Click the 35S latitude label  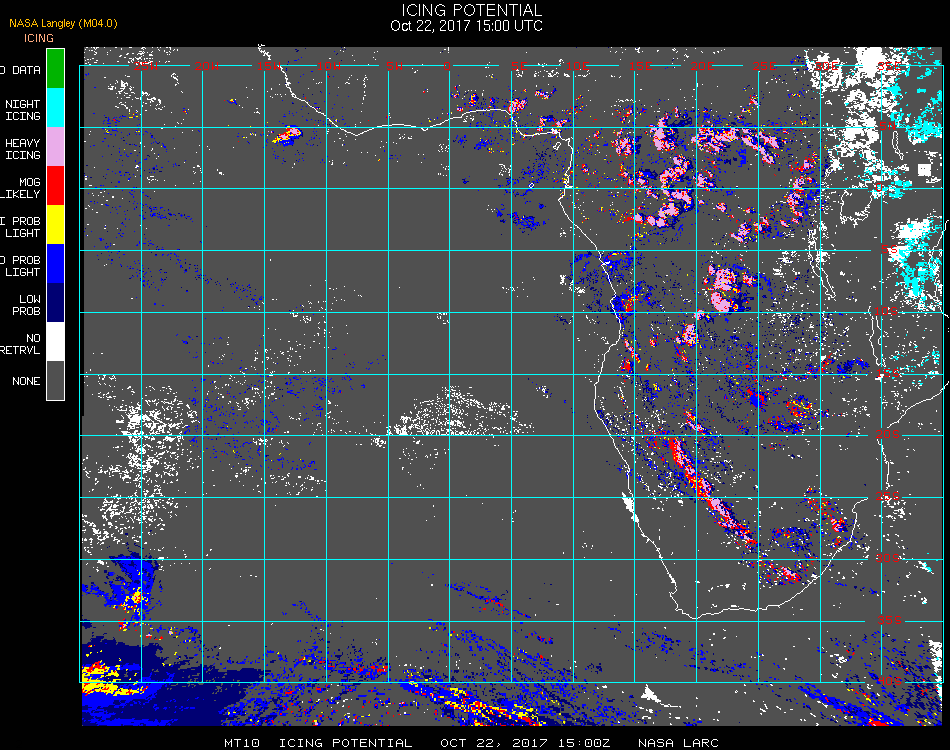tap(890, 620)
